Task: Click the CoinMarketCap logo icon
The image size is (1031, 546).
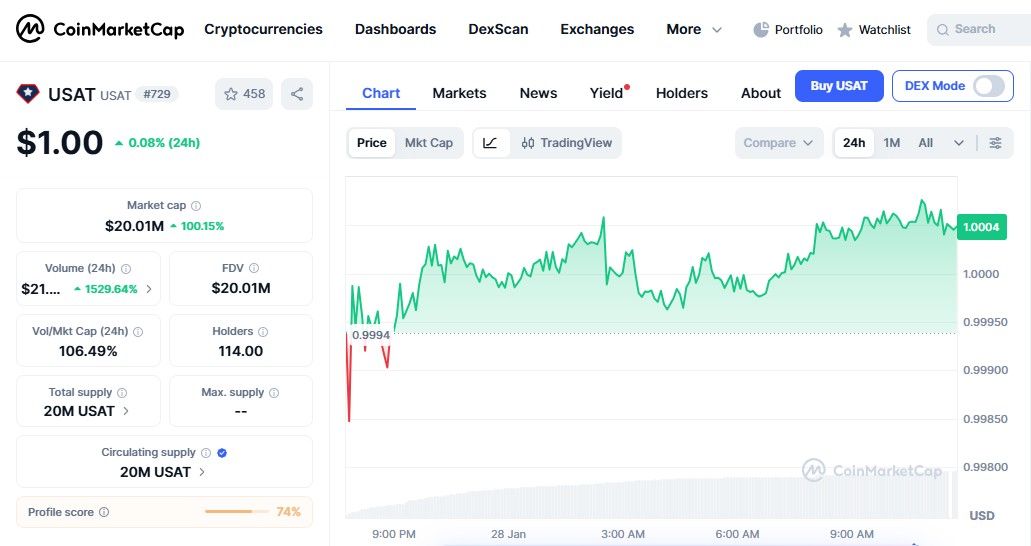Action: [30, 29]
